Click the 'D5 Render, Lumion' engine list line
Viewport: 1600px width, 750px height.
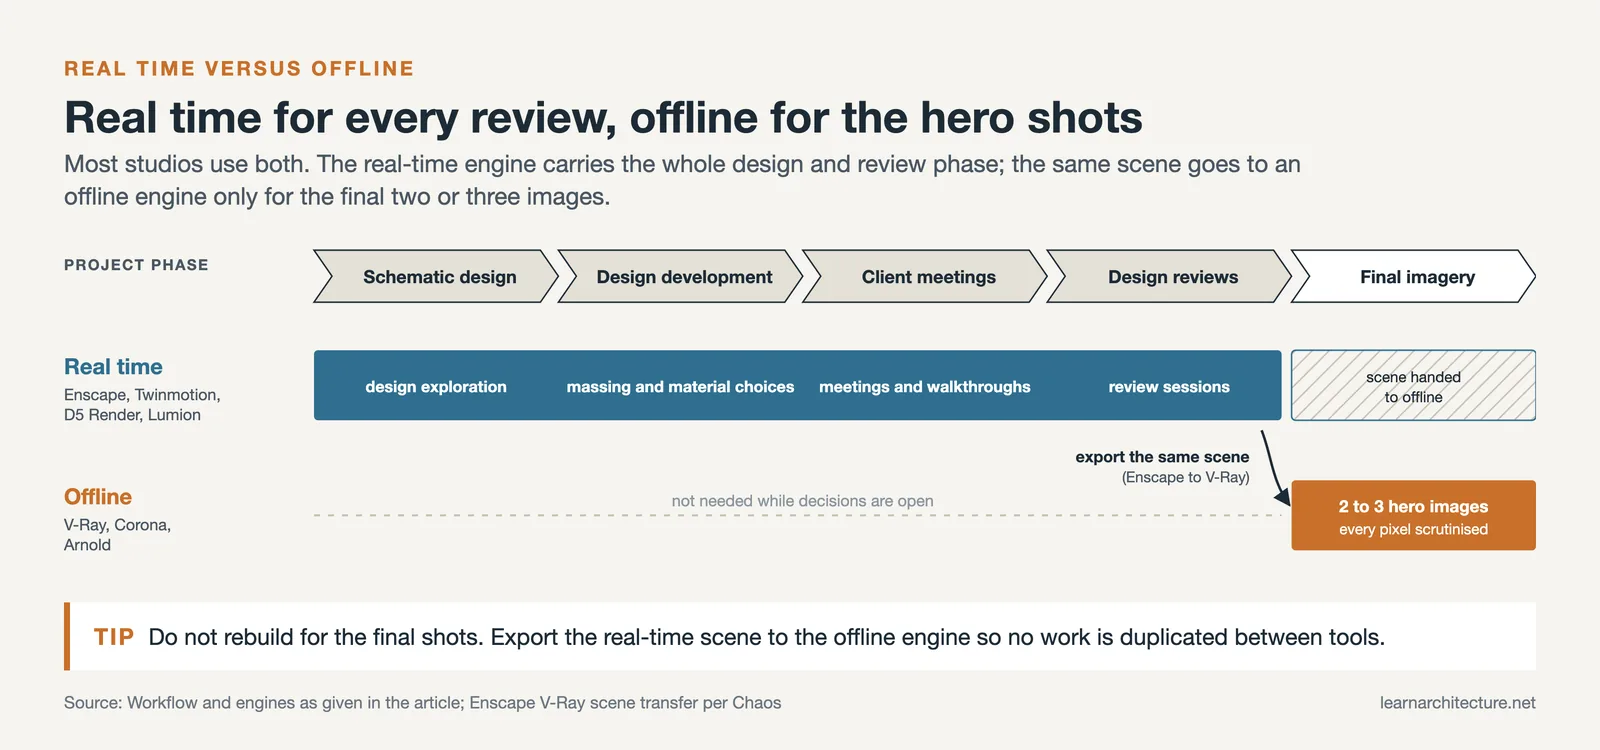click(x=132, y=415)
